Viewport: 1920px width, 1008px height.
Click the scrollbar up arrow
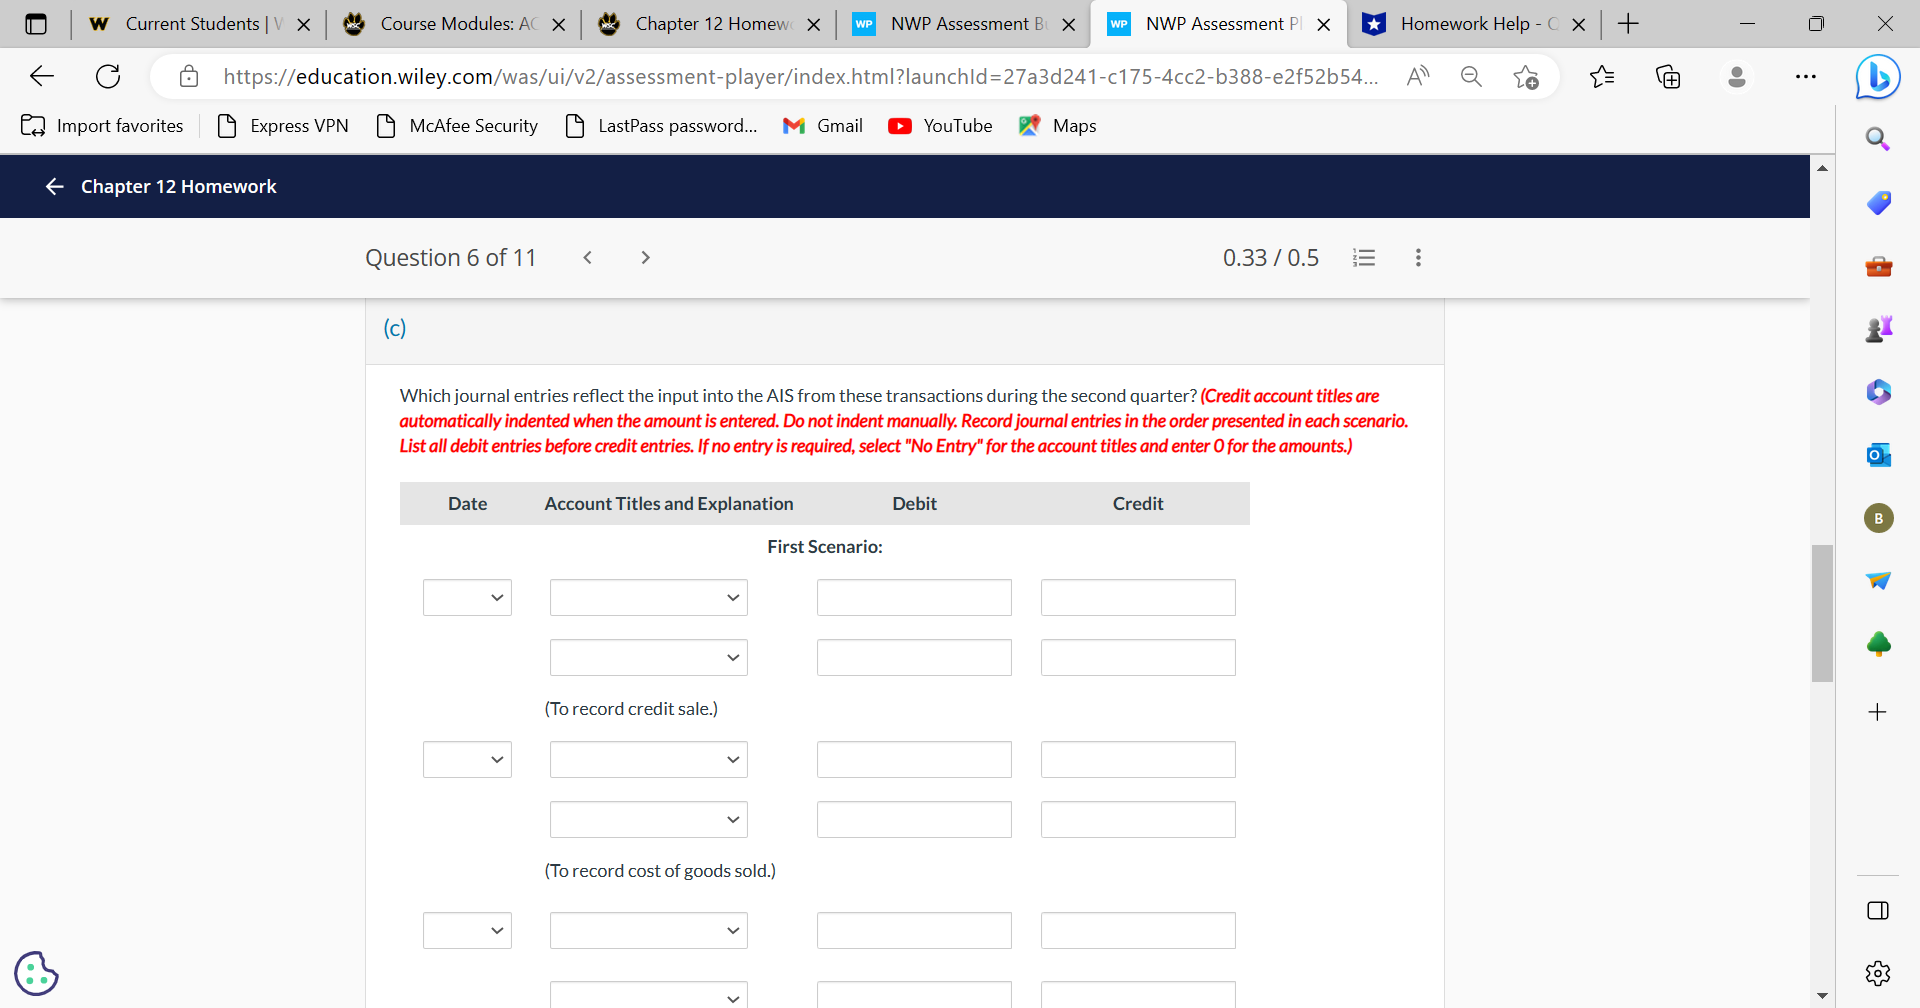[x=1822, y=168]
